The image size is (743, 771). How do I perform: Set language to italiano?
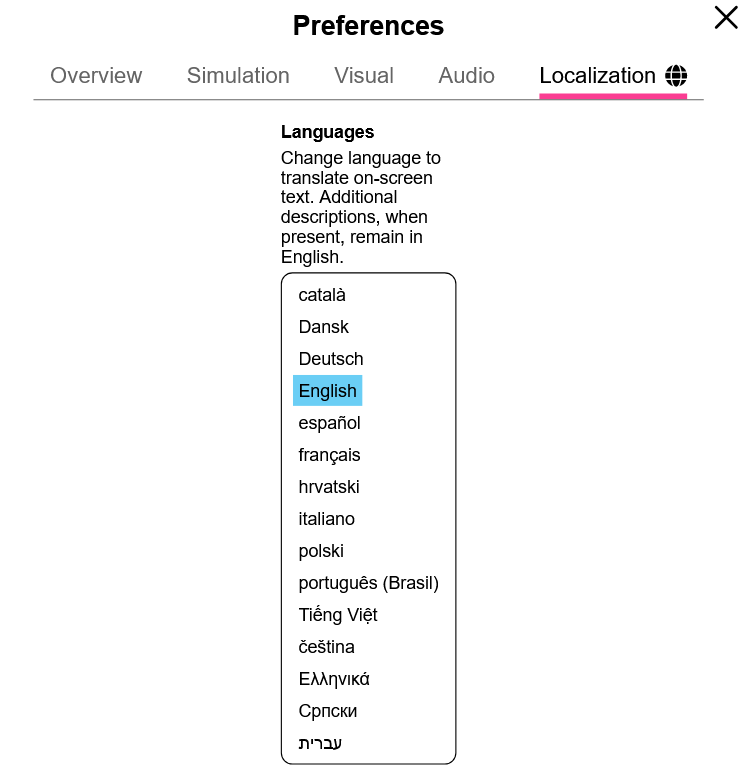(327, 519)
